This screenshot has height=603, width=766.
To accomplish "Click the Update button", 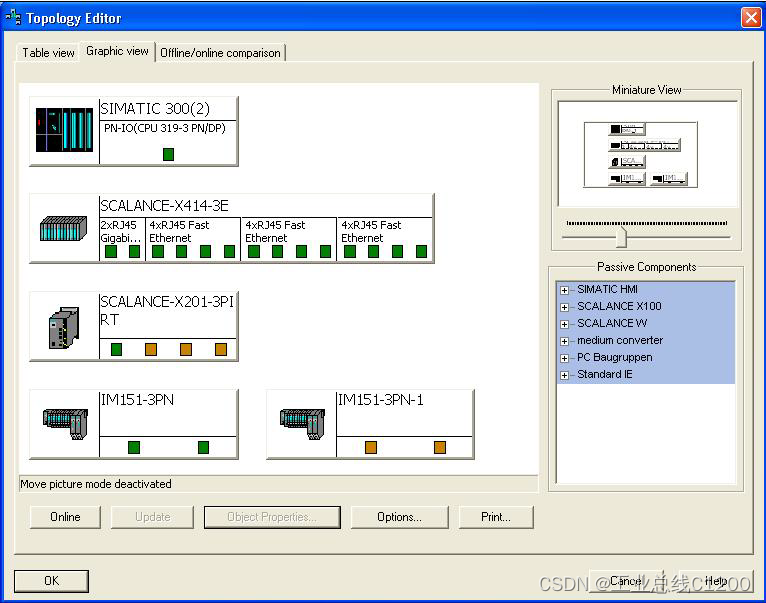I will point(152,517).
